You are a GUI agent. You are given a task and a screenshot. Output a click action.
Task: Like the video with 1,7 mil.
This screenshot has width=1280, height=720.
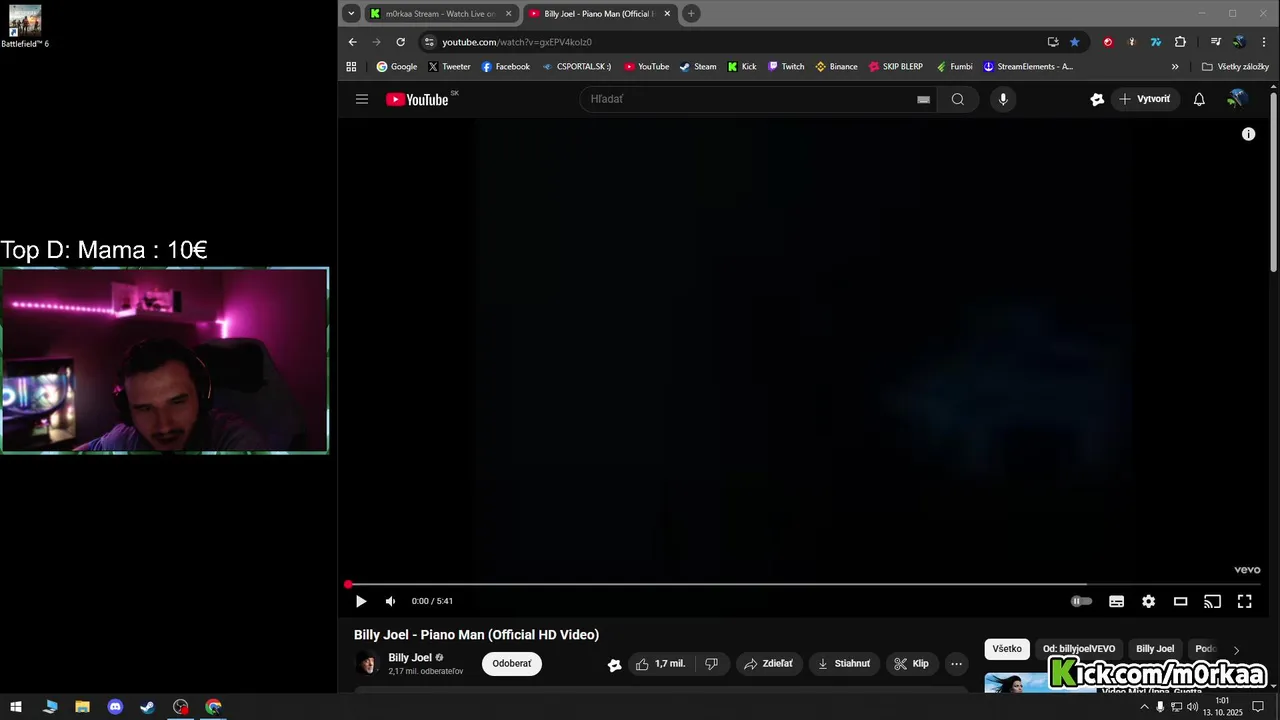click(660, 664)
